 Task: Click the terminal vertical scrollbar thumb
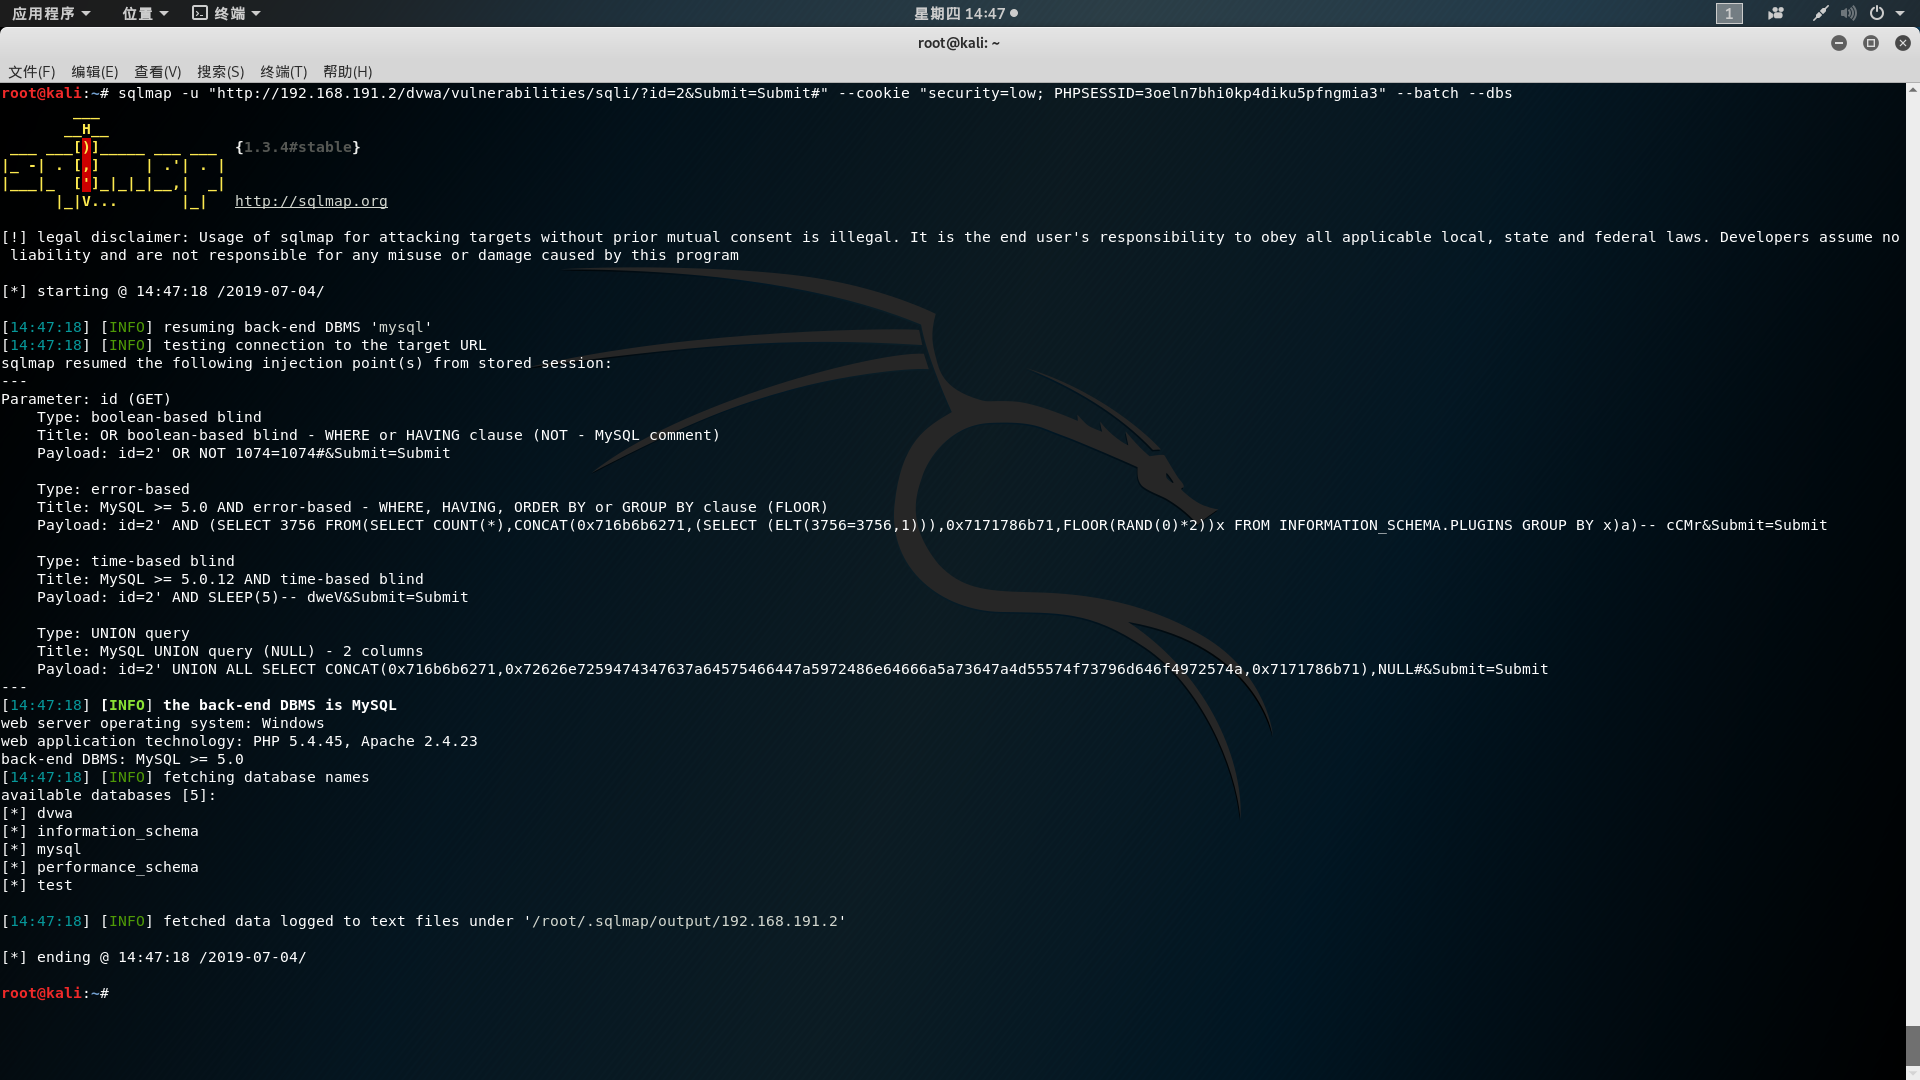tap(1912, 1045)
